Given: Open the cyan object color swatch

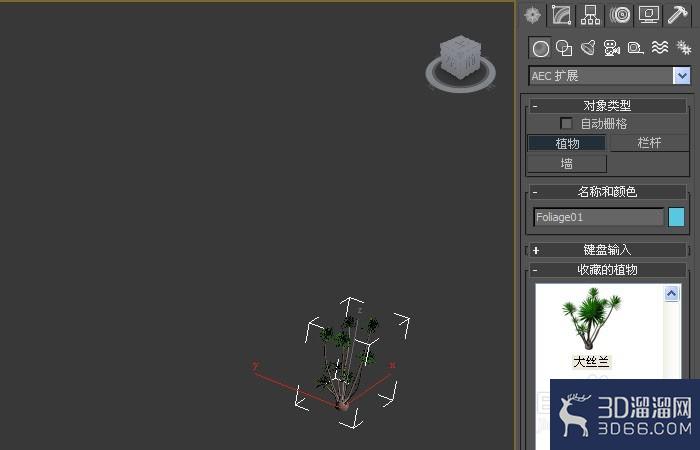Looking at the screenshot, I should 676,217.
